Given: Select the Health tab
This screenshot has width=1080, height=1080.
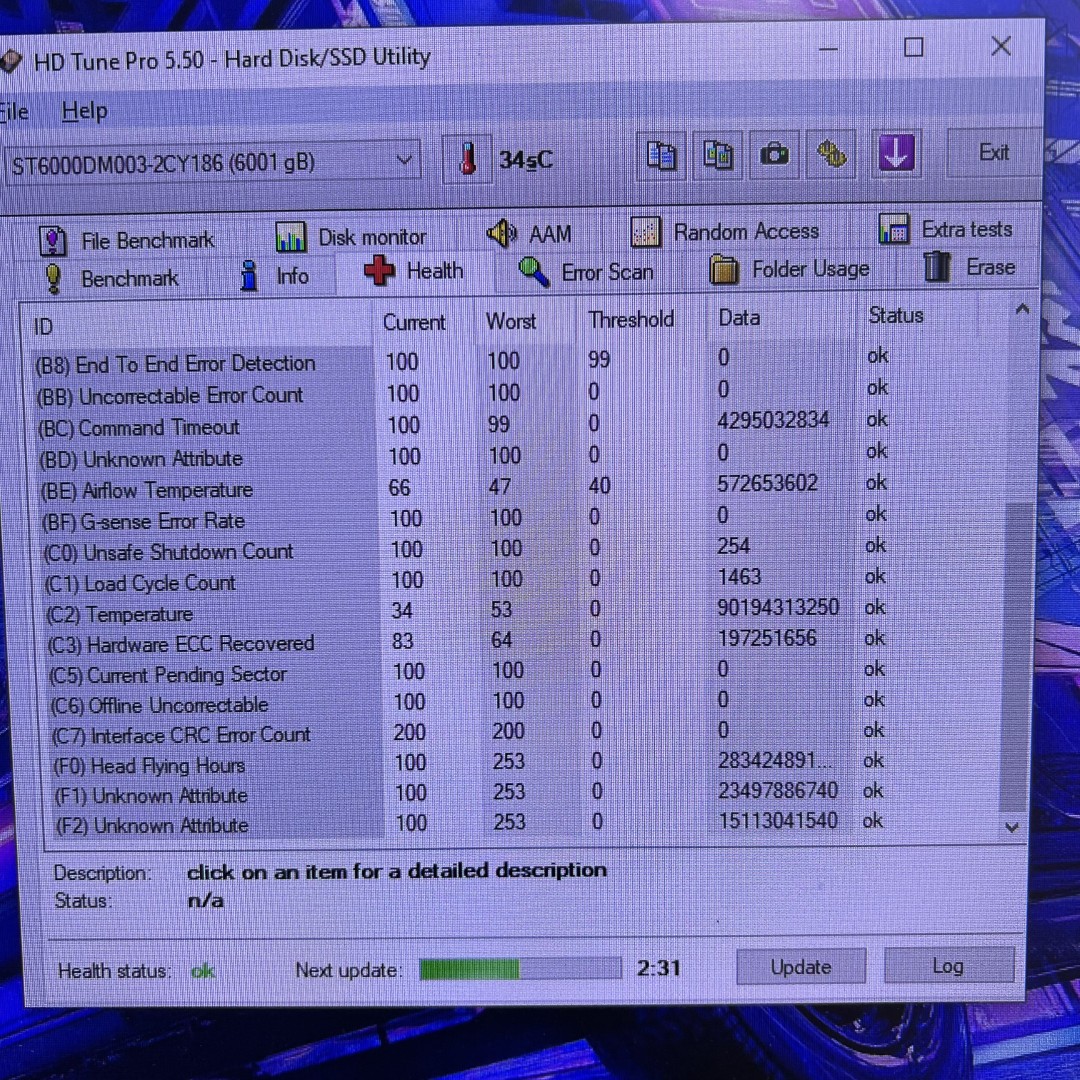Looking at the screenshot, I should (414, 272).
